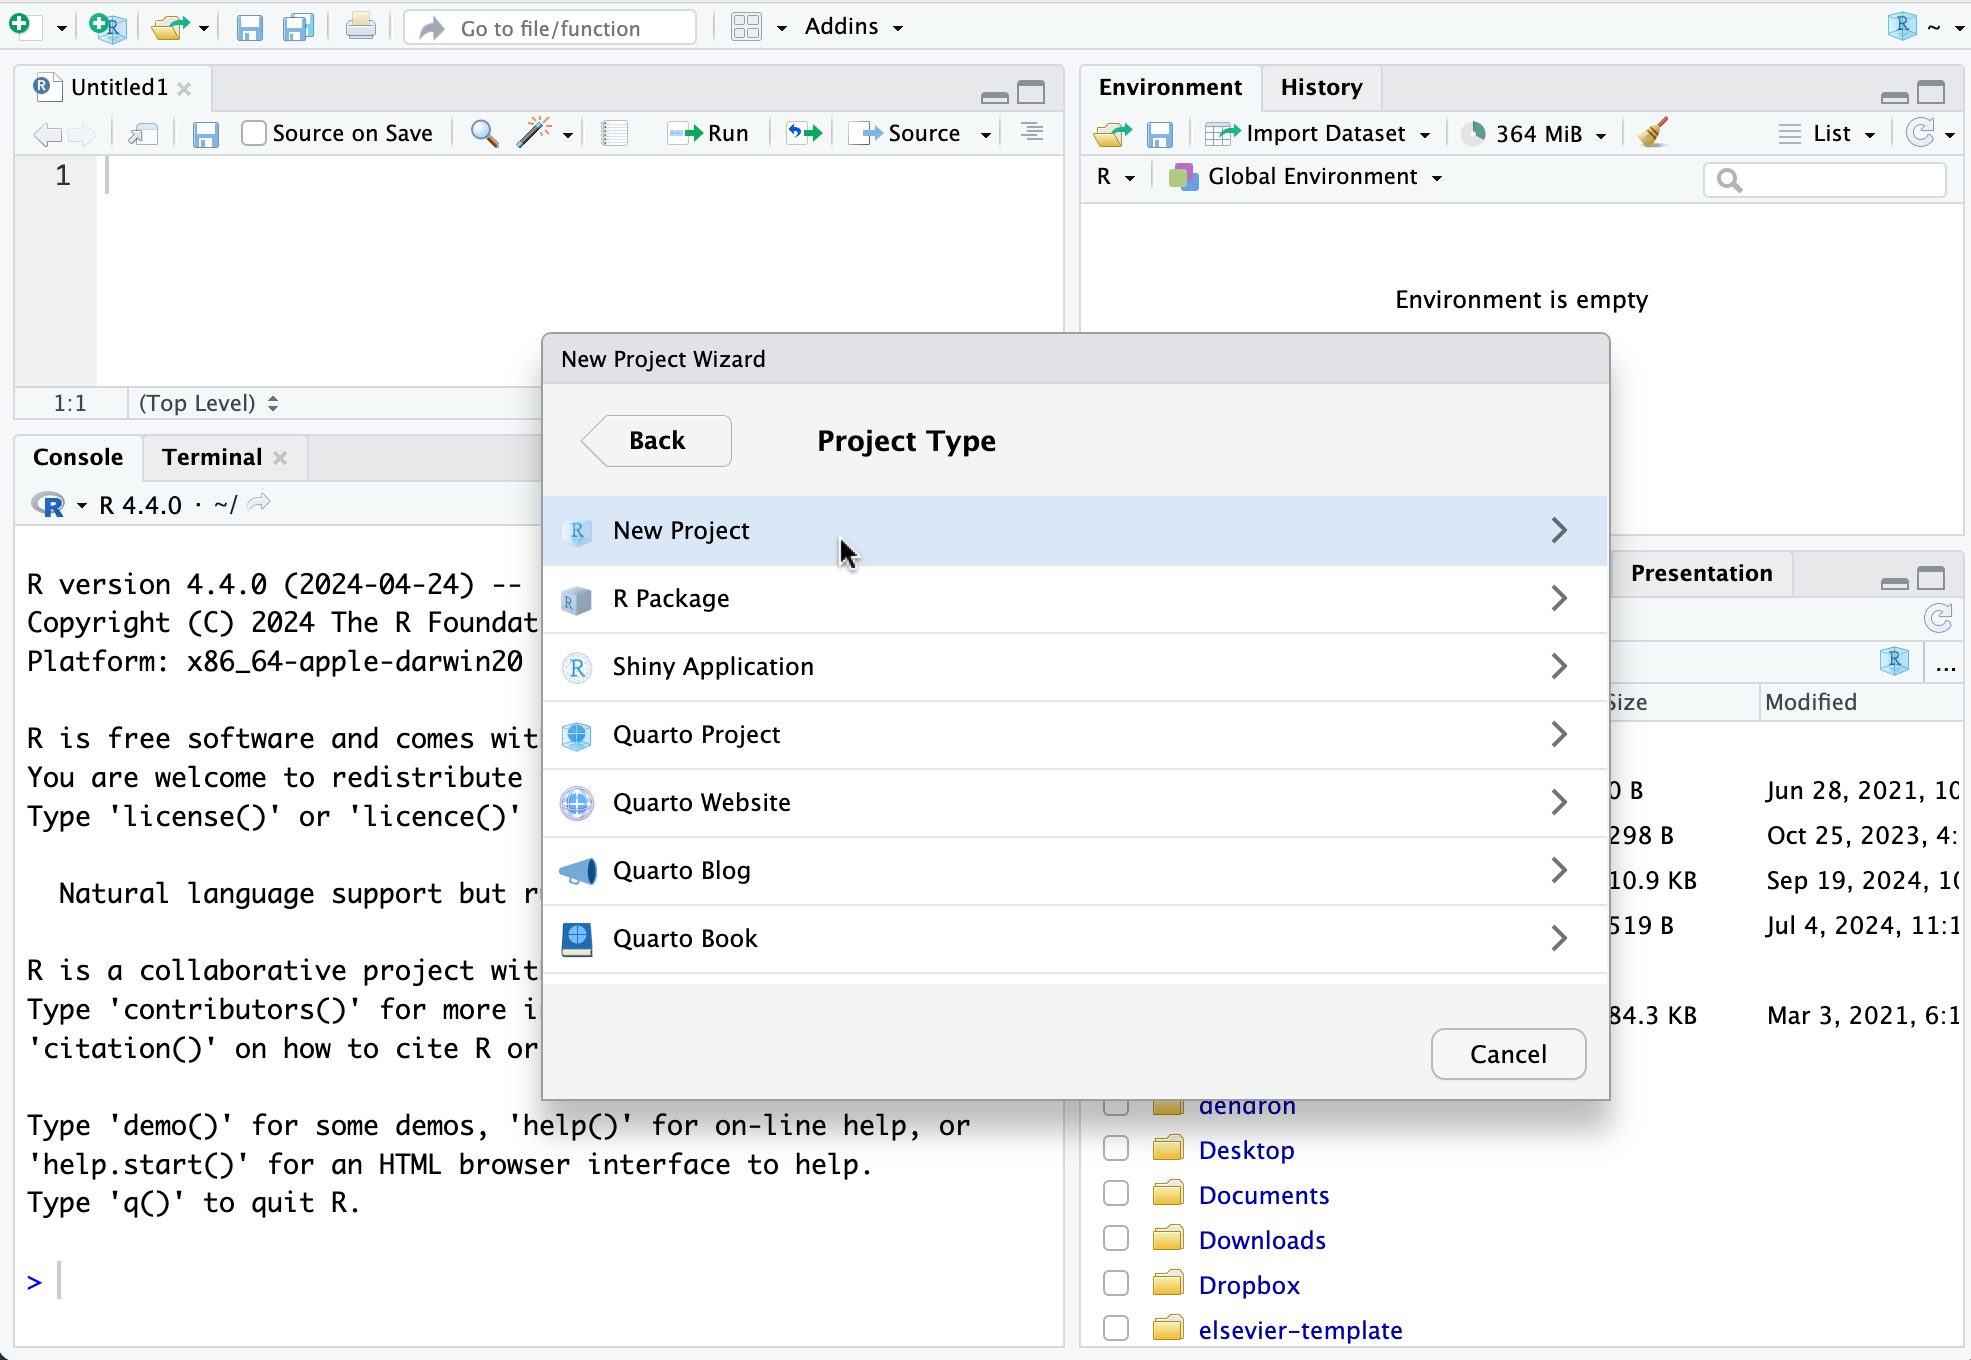Click the find/replace magnifier icon in editor
Screen dimensions: 1971x1360
point(484,133)
